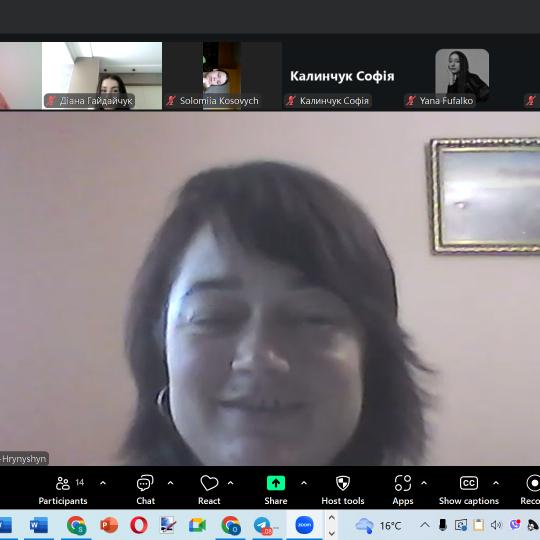This screenshot has width=540, height=540.
Task: Expand caption options arrow beside Show captions
Action: [x=496, y=483]
